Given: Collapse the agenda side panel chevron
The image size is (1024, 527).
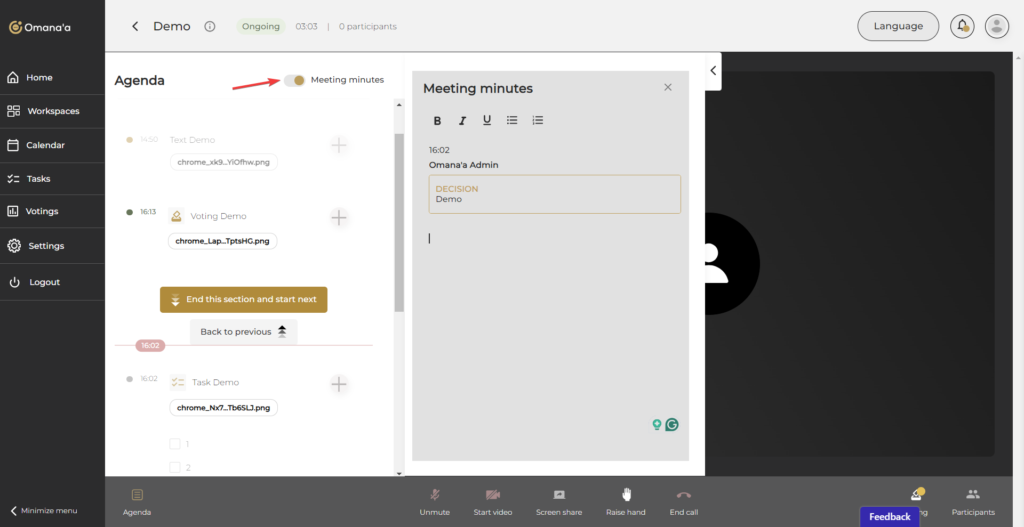Looking at the screenshot, I should [712, 70].
